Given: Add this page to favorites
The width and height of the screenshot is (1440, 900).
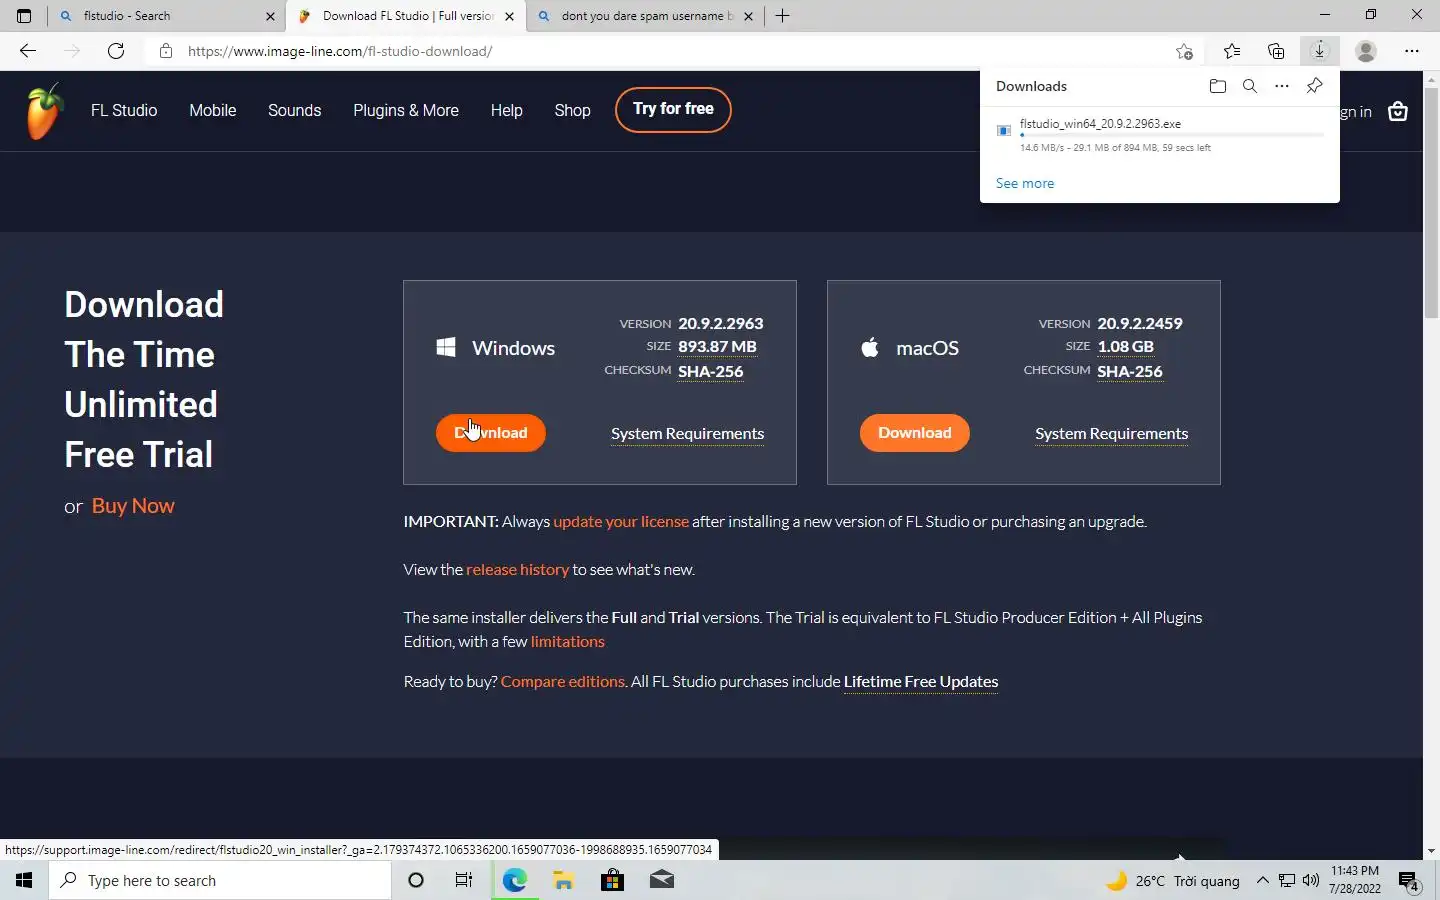Looking at the screenshot, I should point(1184,51).
